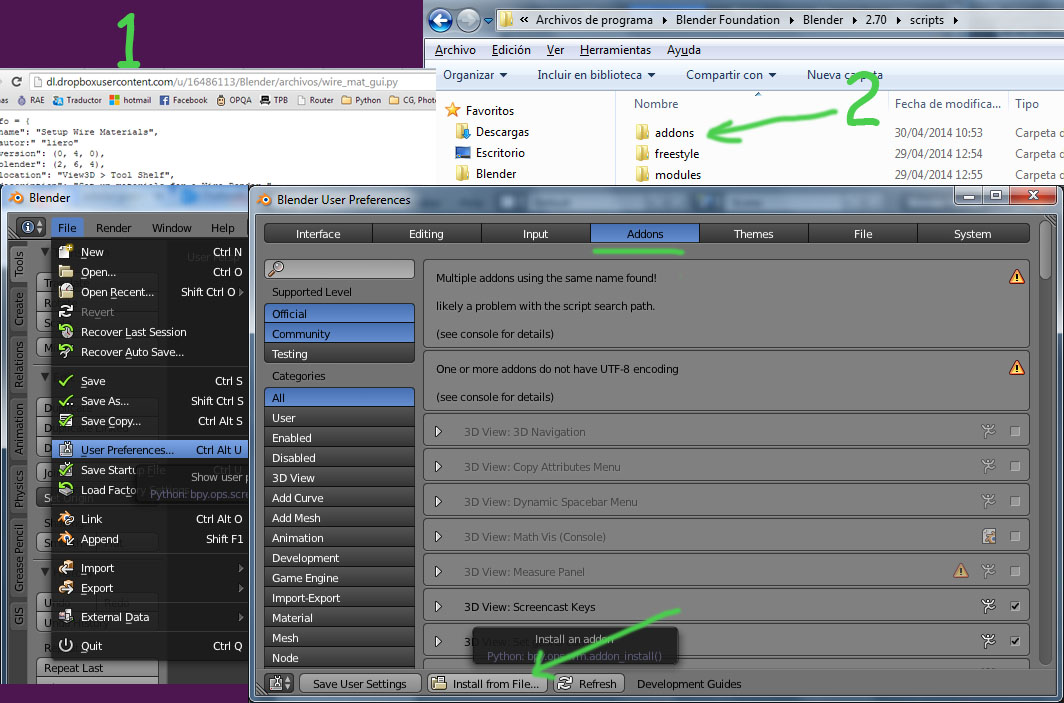
Task: Expand the Copy Attributes Menu addon details
Action: [x=438, y=466]
